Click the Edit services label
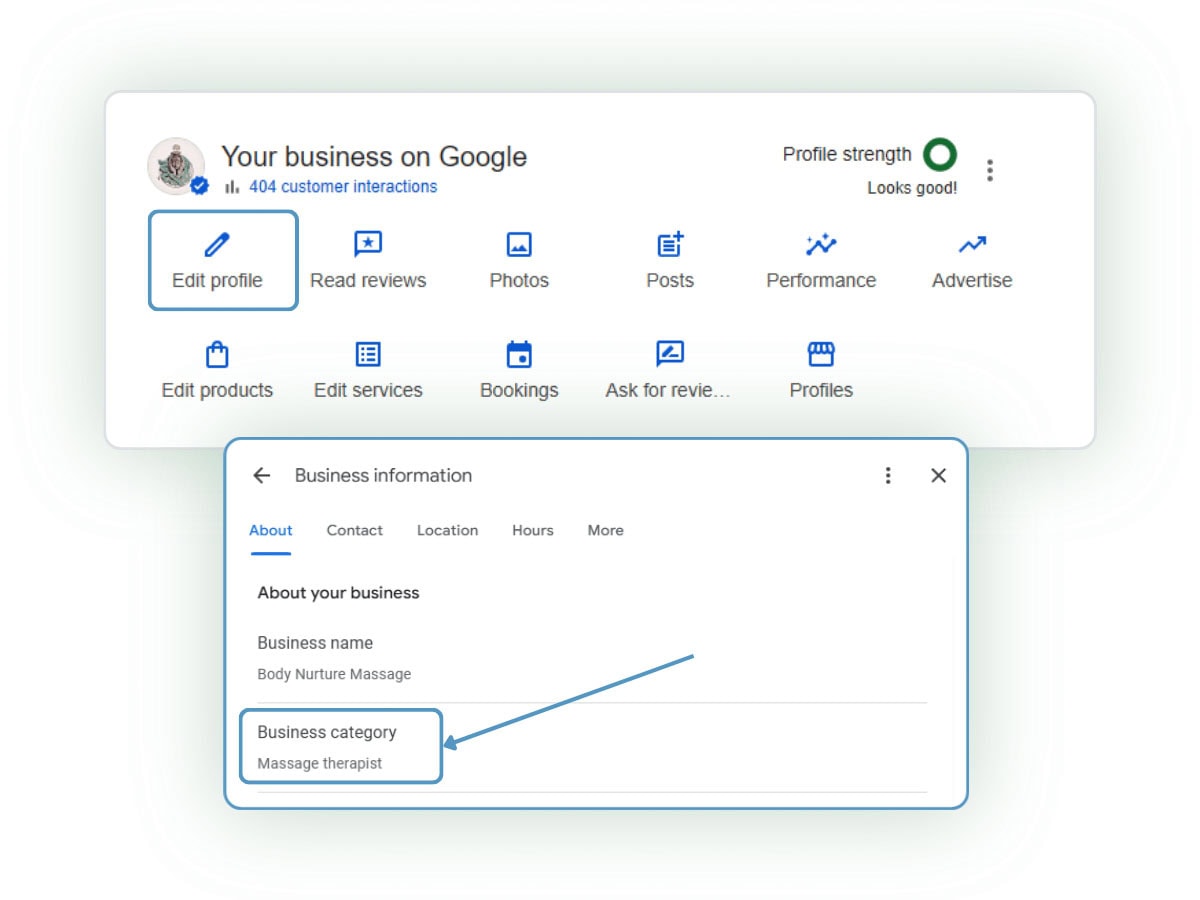This screenshot has width=1200, height=900. point(368,390)
